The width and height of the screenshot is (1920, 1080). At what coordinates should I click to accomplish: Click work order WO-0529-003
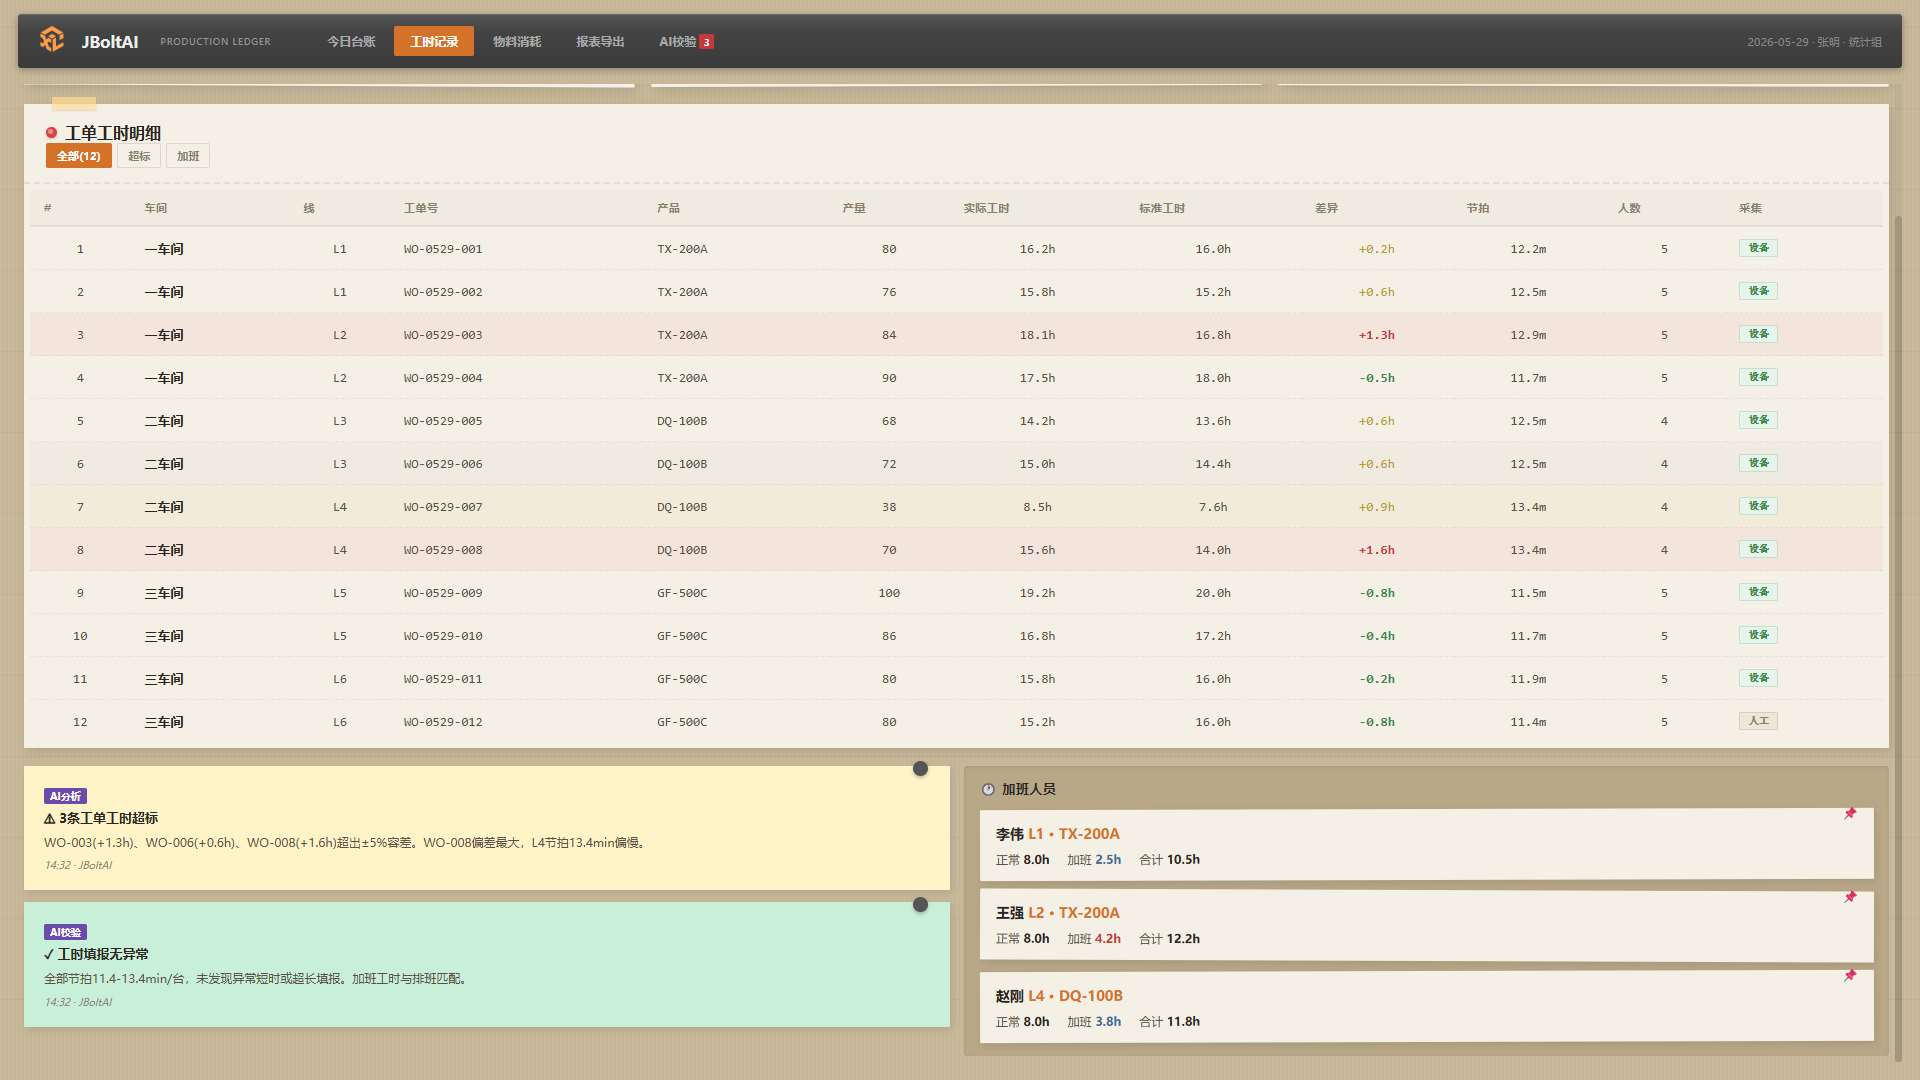point(443,335)
